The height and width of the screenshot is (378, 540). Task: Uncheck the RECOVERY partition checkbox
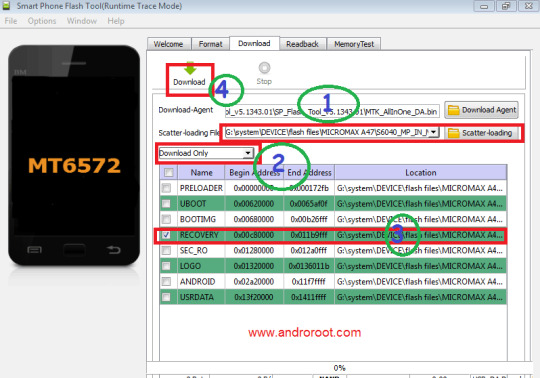[x=166, y=235]
